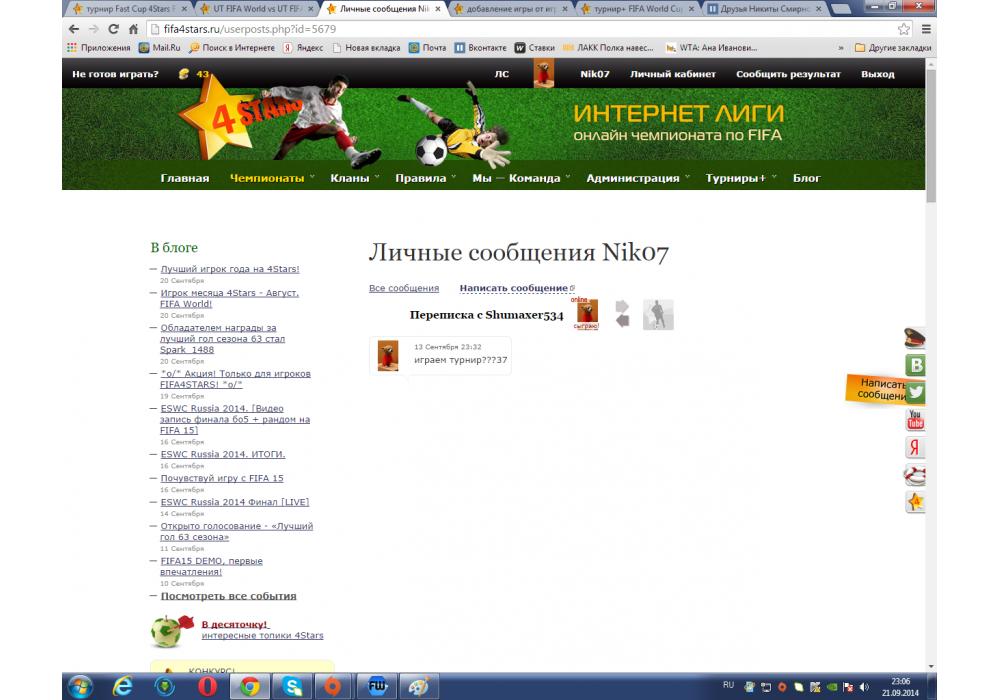Open the Twitter sidebar icon

914,393
